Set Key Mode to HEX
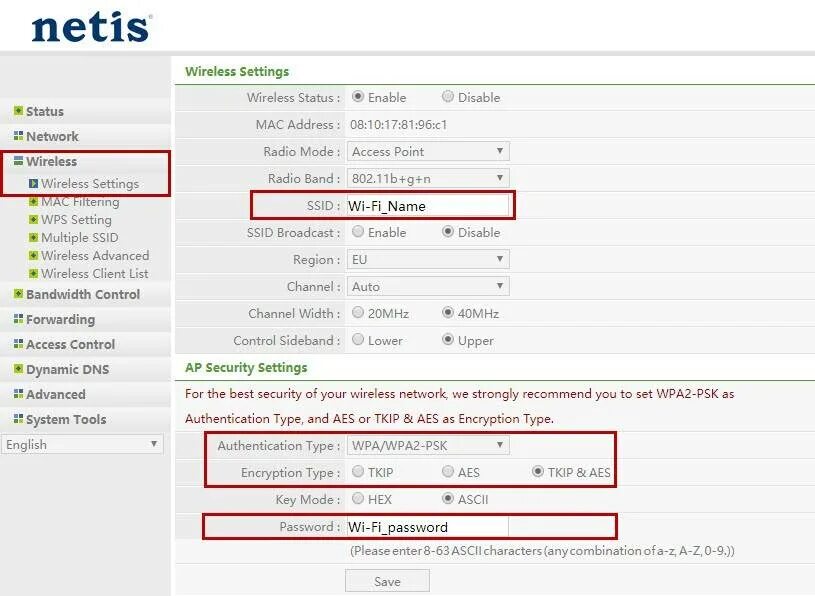 point(358,498)
